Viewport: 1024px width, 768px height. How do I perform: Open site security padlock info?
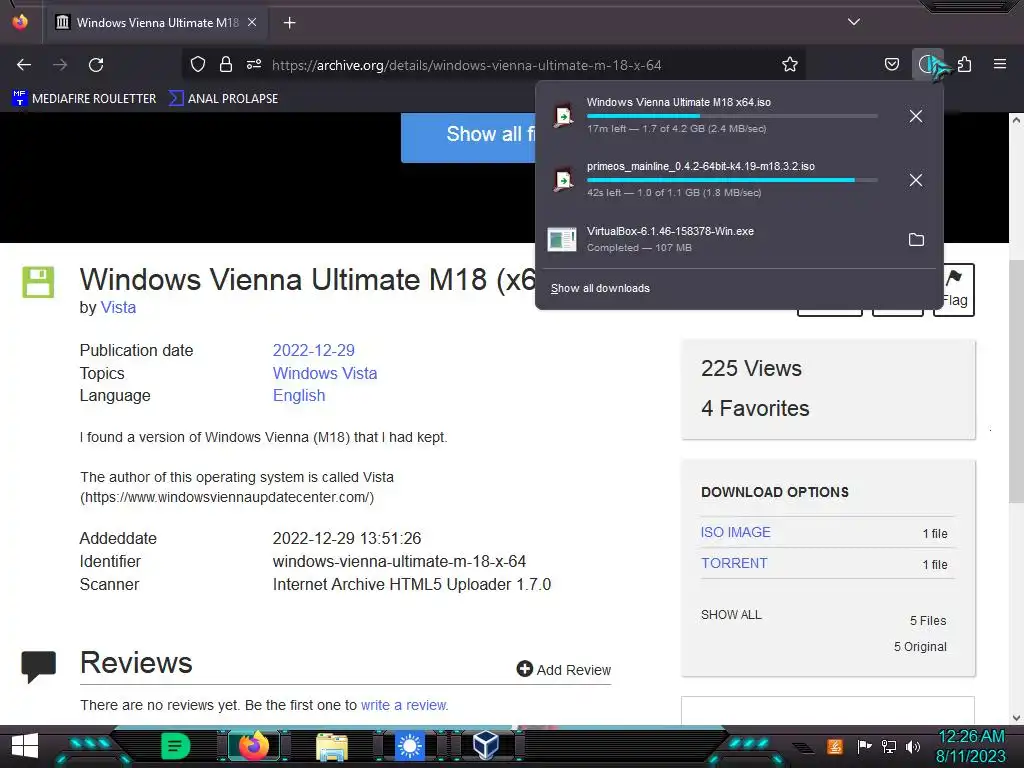click(226, 64)
